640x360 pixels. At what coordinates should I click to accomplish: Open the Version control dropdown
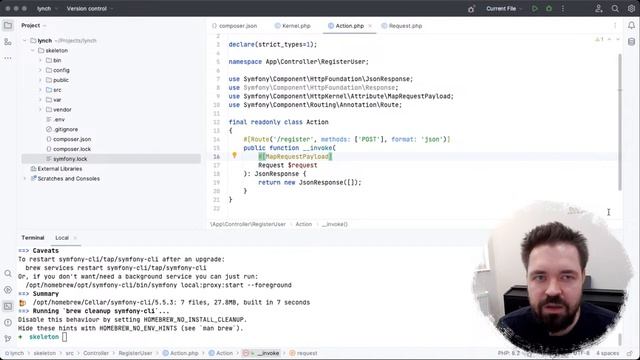pos(90,9)
